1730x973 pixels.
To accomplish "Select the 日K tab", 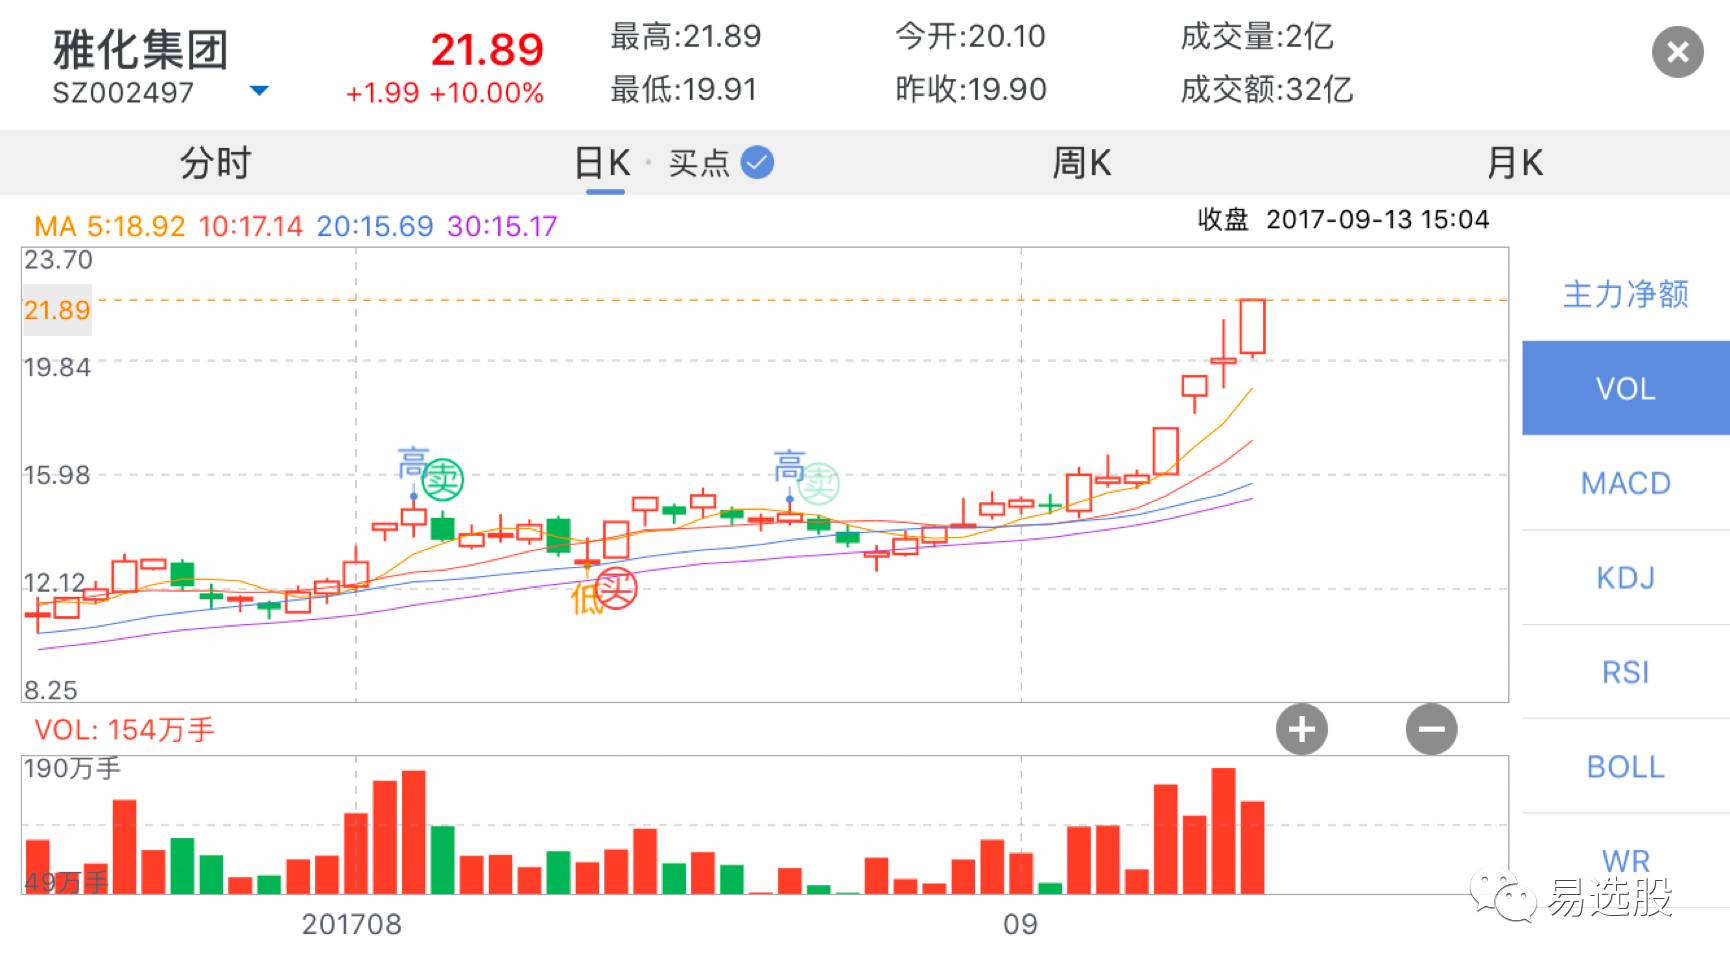I will pyautogui.click(x=603, y=162).
